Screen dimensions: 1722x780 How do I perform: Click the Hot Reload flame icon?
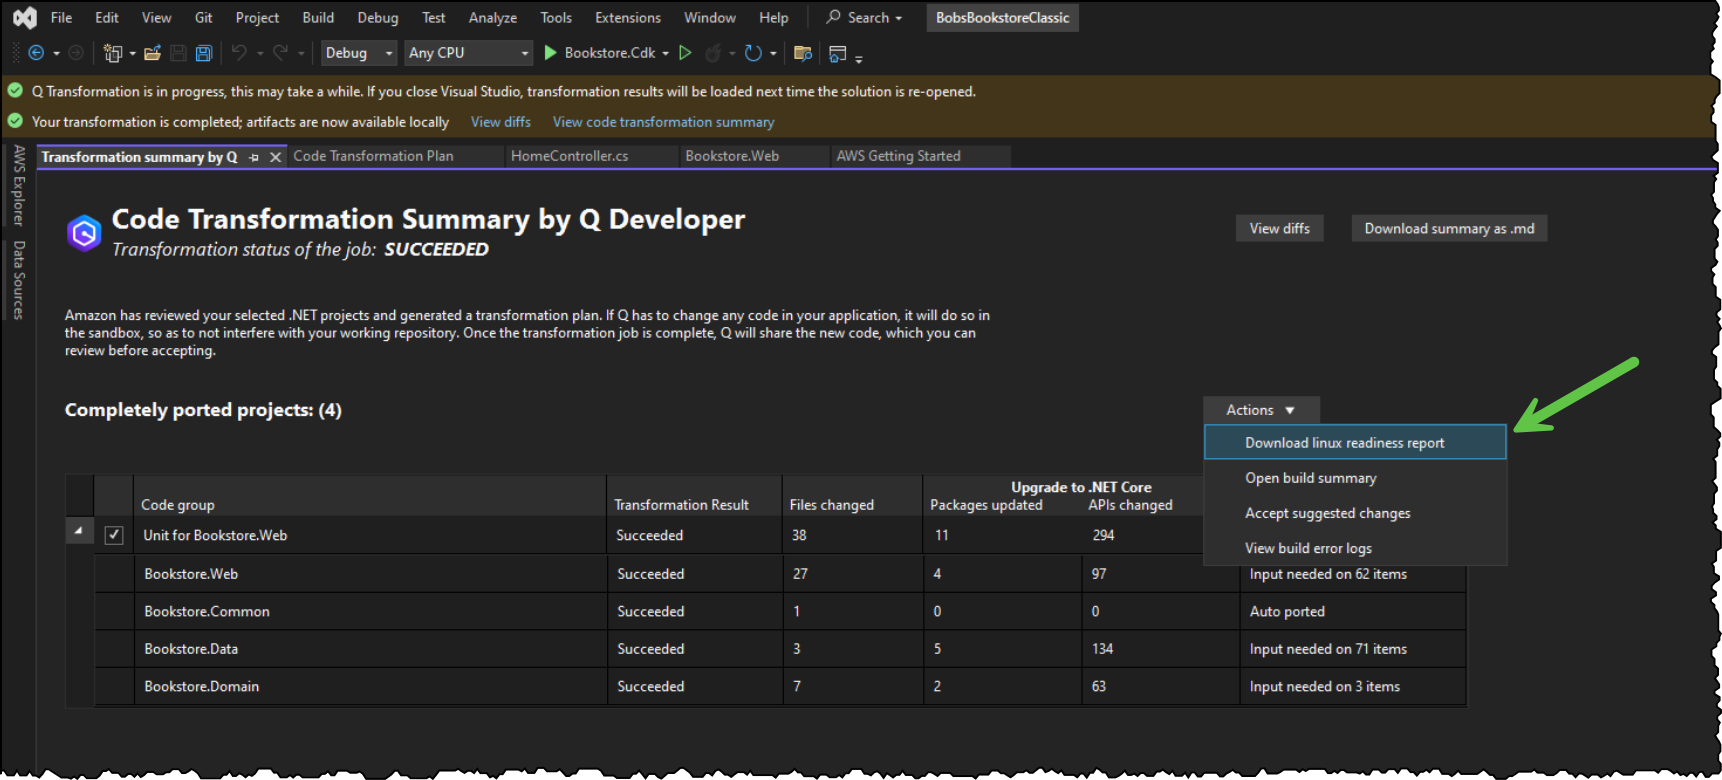click(x=714, y=53)
